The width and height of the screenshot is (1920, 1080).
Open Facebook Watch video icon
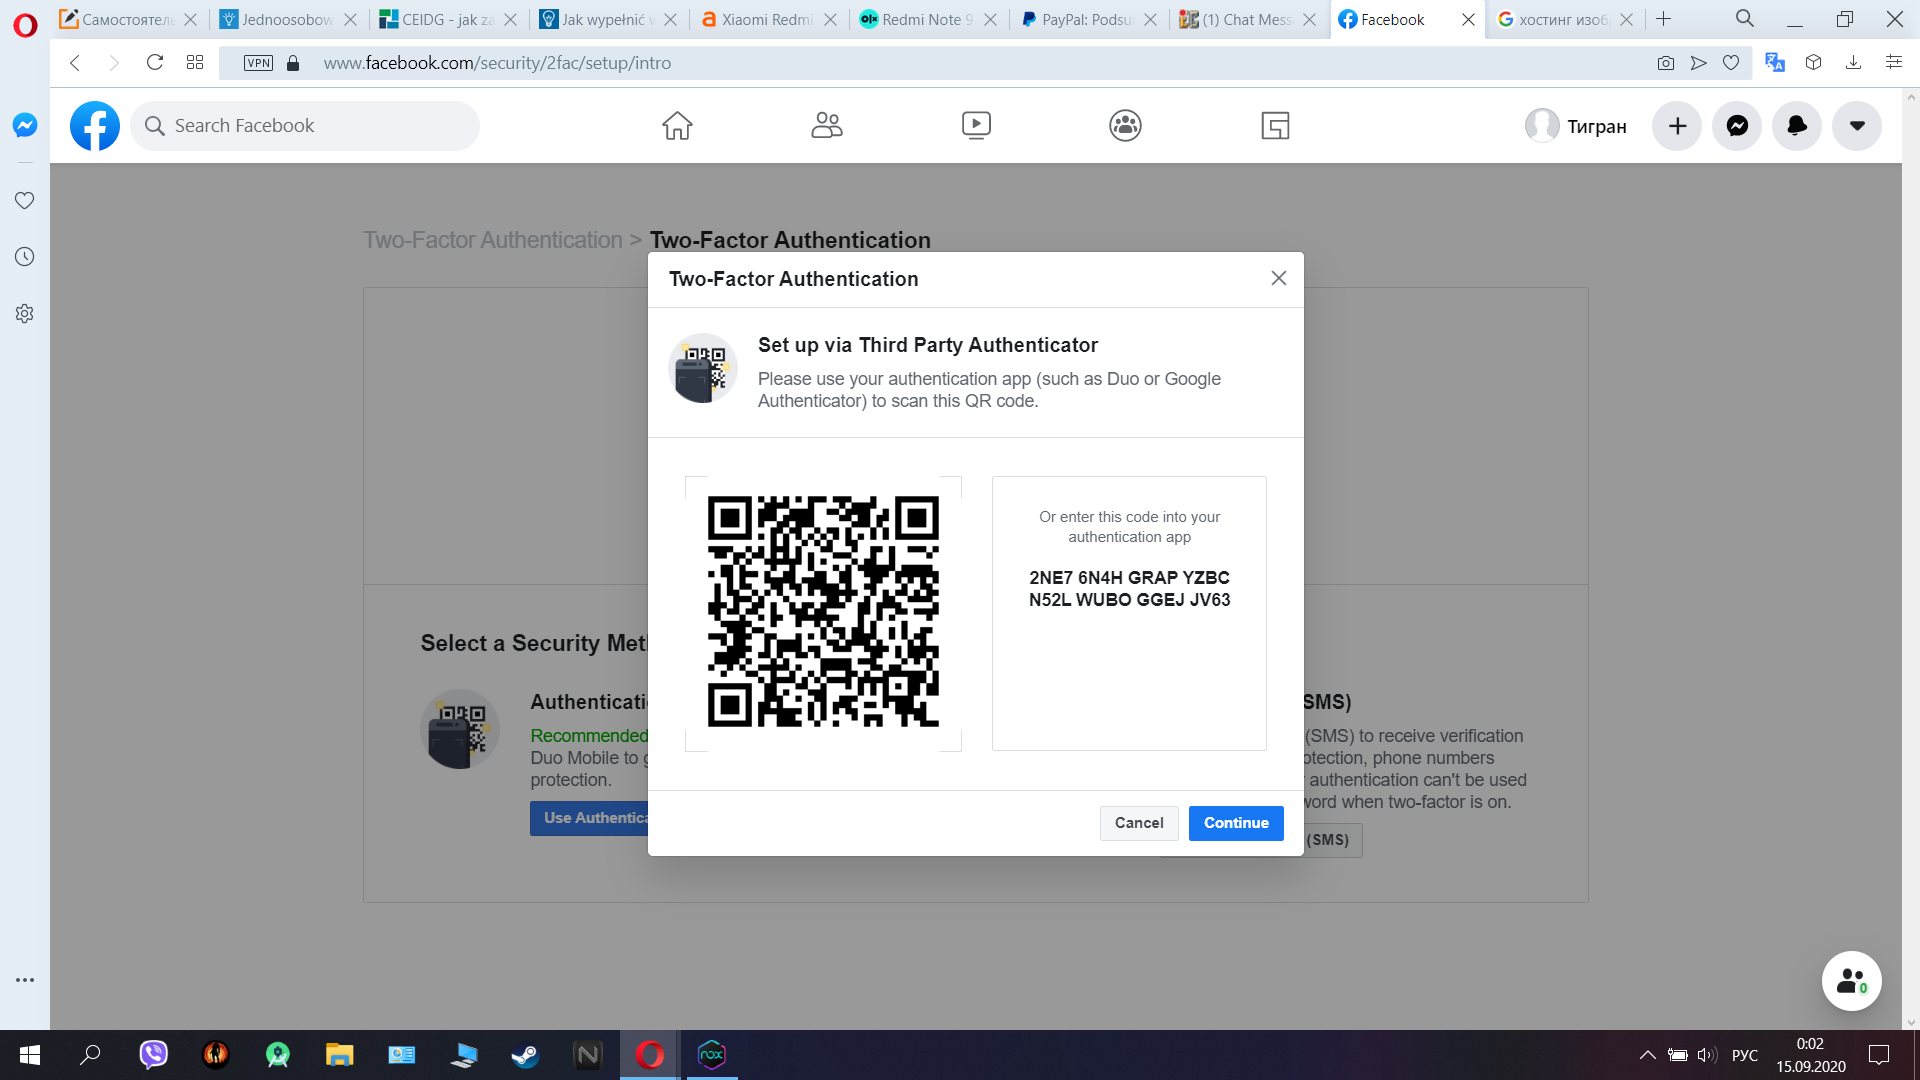[976, 125]
